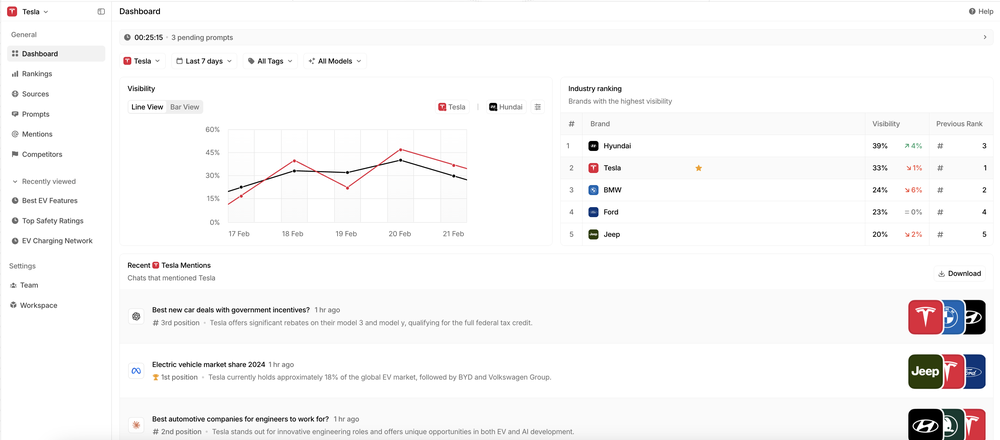
Task: Click the Prompts chat icon in sidebar
Action: [x=15, y=114]
